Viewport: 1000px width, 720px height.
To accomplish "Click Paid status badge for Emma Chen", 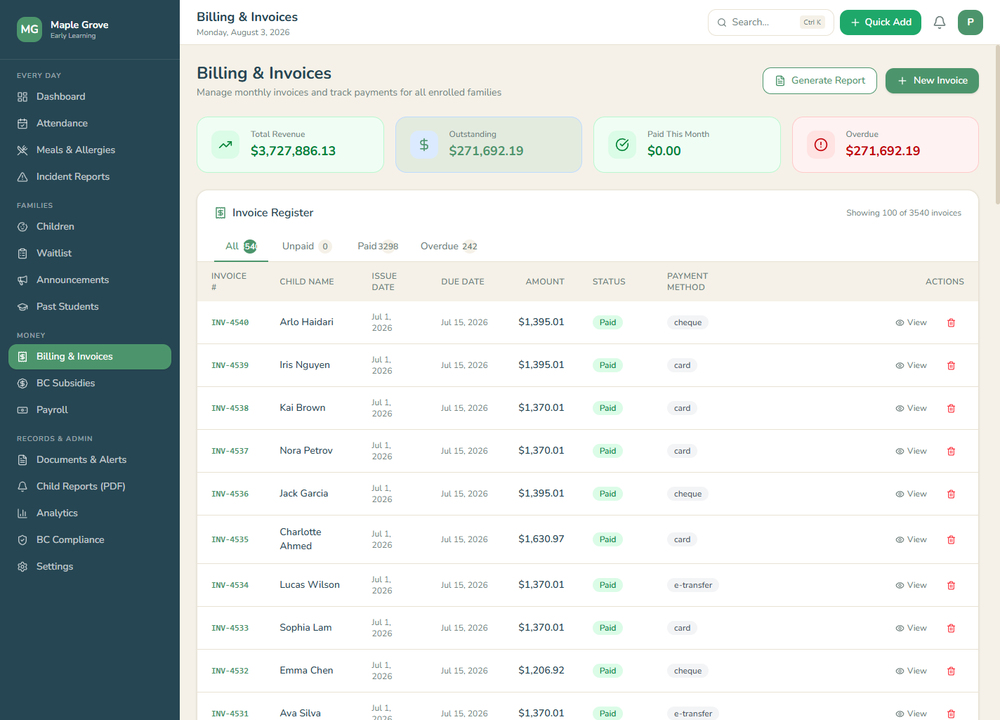I will pos(608,671).
